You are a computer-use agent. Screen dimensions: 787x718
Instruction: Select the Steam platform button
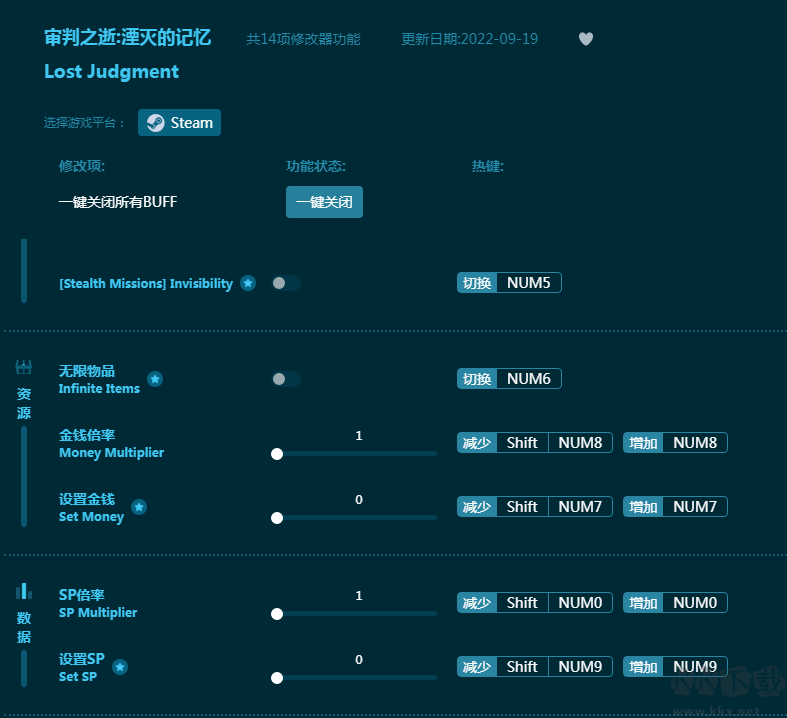(x=179, y=122)
